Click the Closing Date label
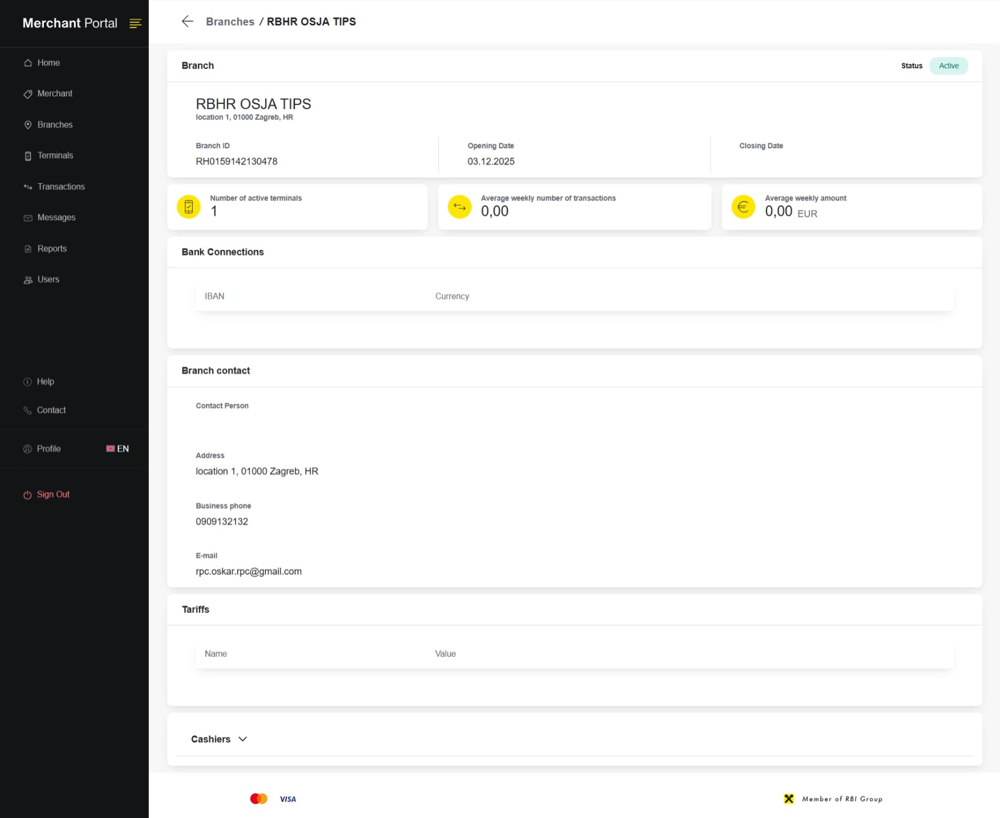1000x818 pixels. [x=761, y=146]
